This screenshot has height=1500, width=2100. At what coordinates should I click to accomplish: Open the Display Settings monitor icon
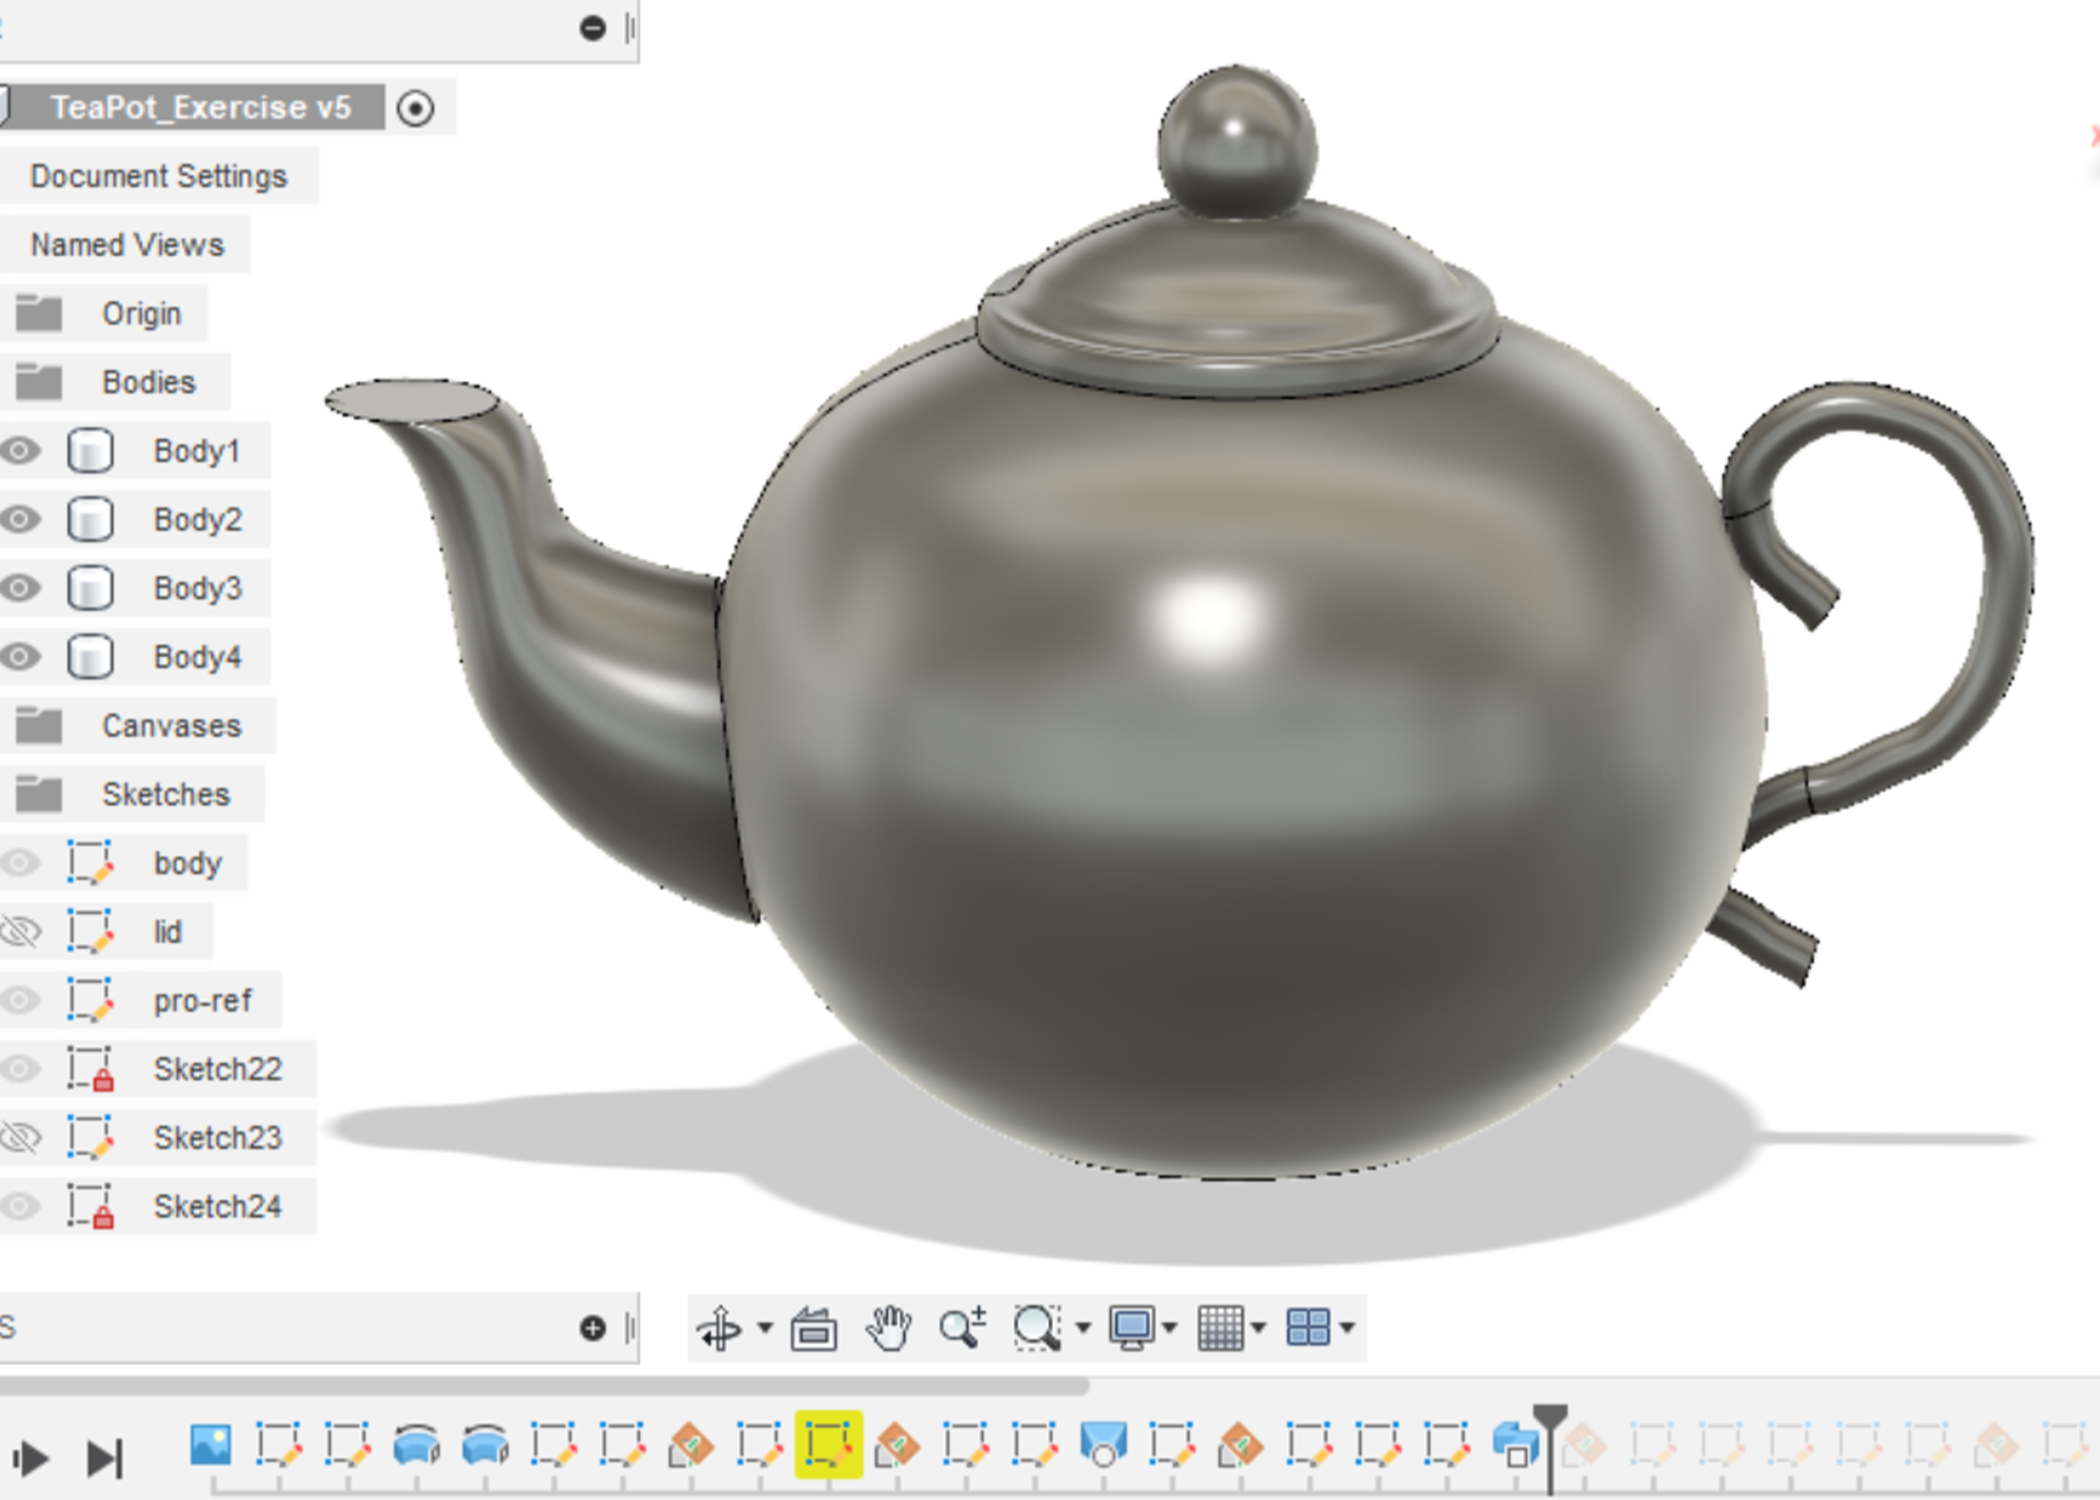pyautogui.click(x=1132, y=1328)
